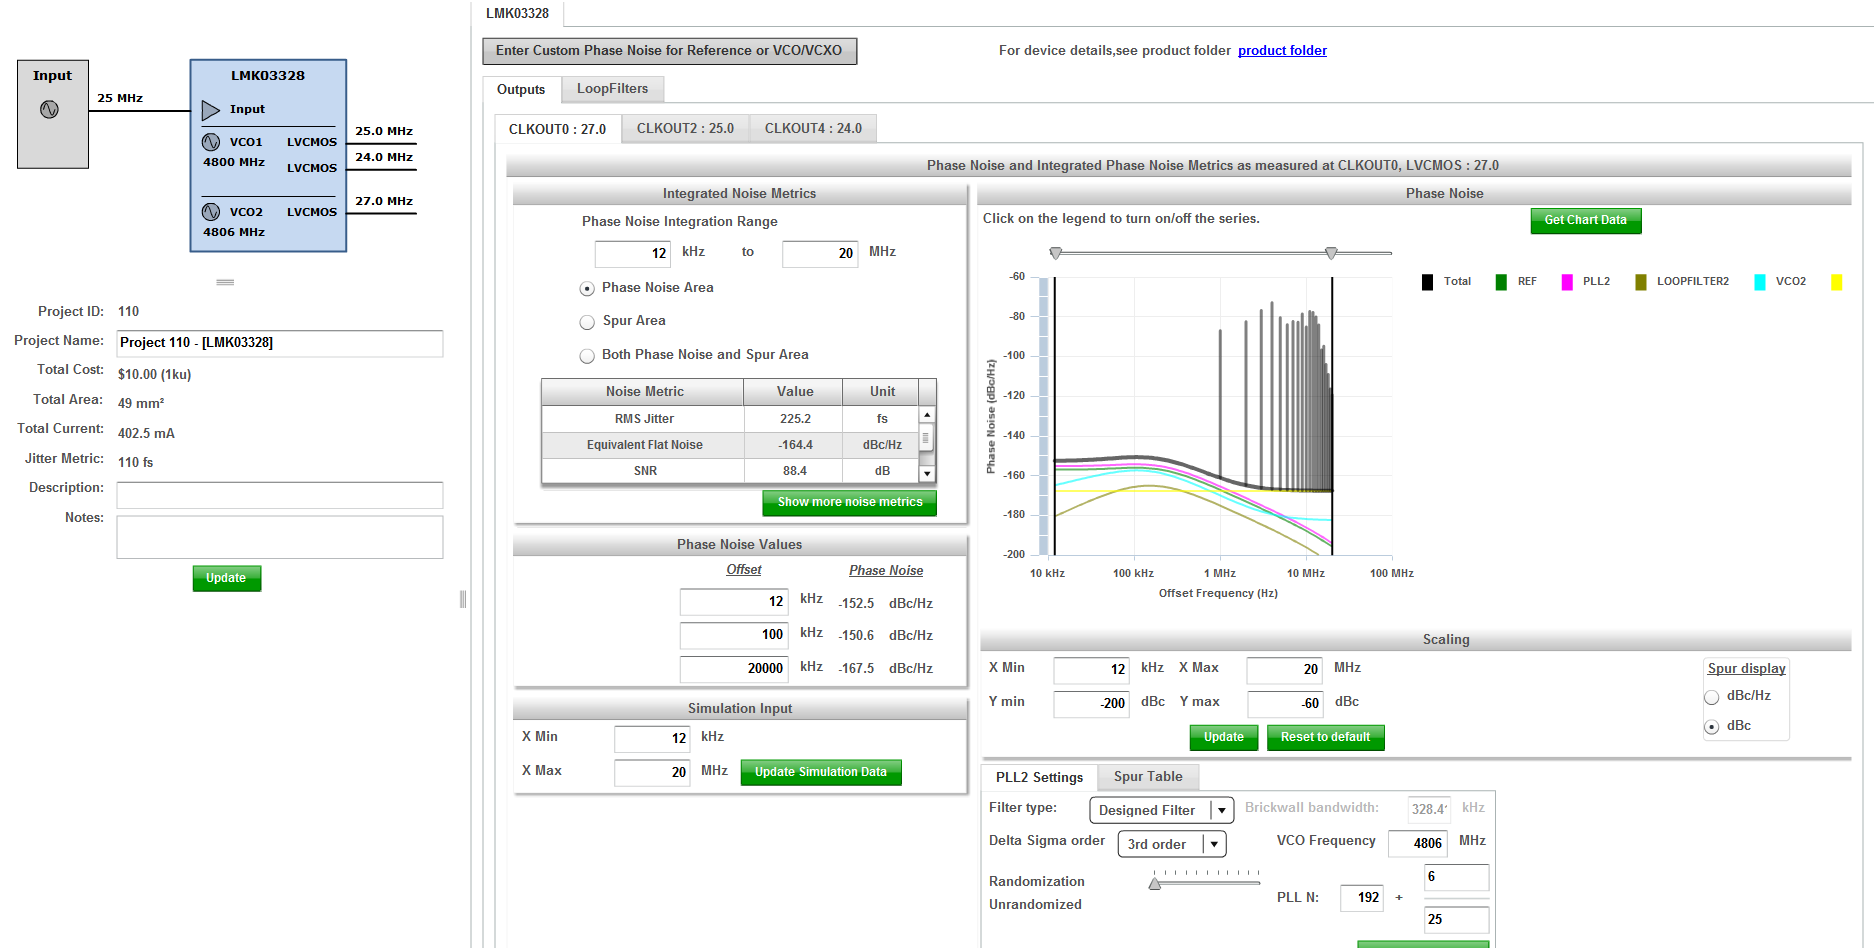Toggle the LOOPFILTER2 olive legend swatch
The width and height of the screenshot is (1874, 948).
coord(1641,282)
